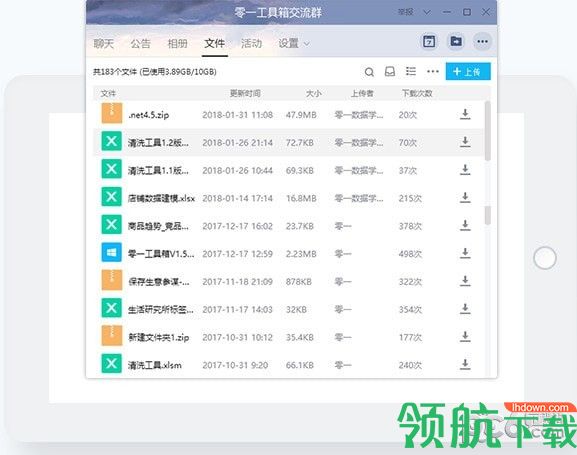
Task: Select the 文件 tab
Action: pos(215,43)
